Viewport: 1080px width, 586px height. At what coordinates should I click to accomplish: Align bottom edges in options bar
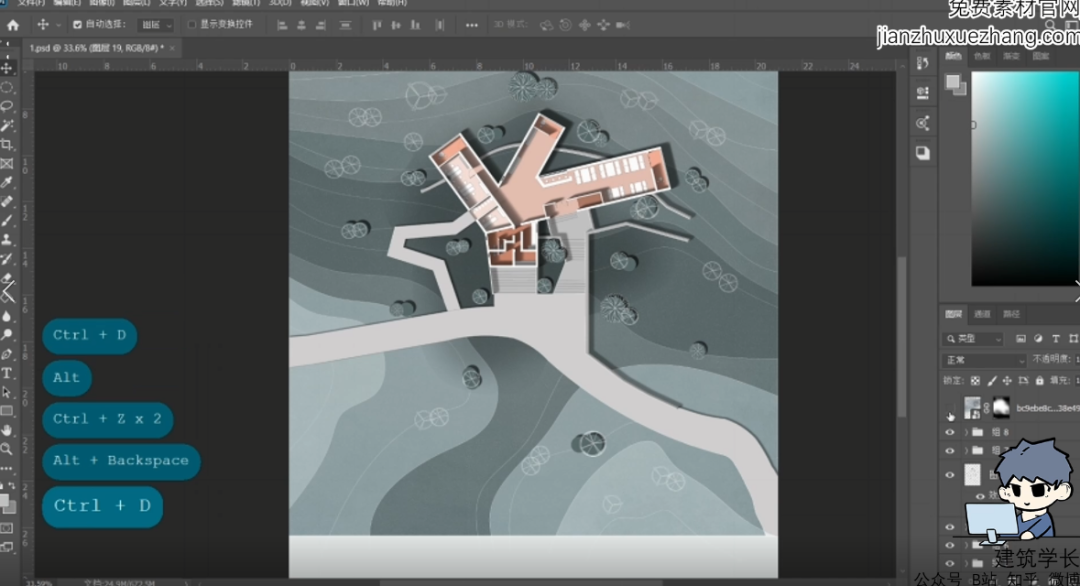[415, 25]
